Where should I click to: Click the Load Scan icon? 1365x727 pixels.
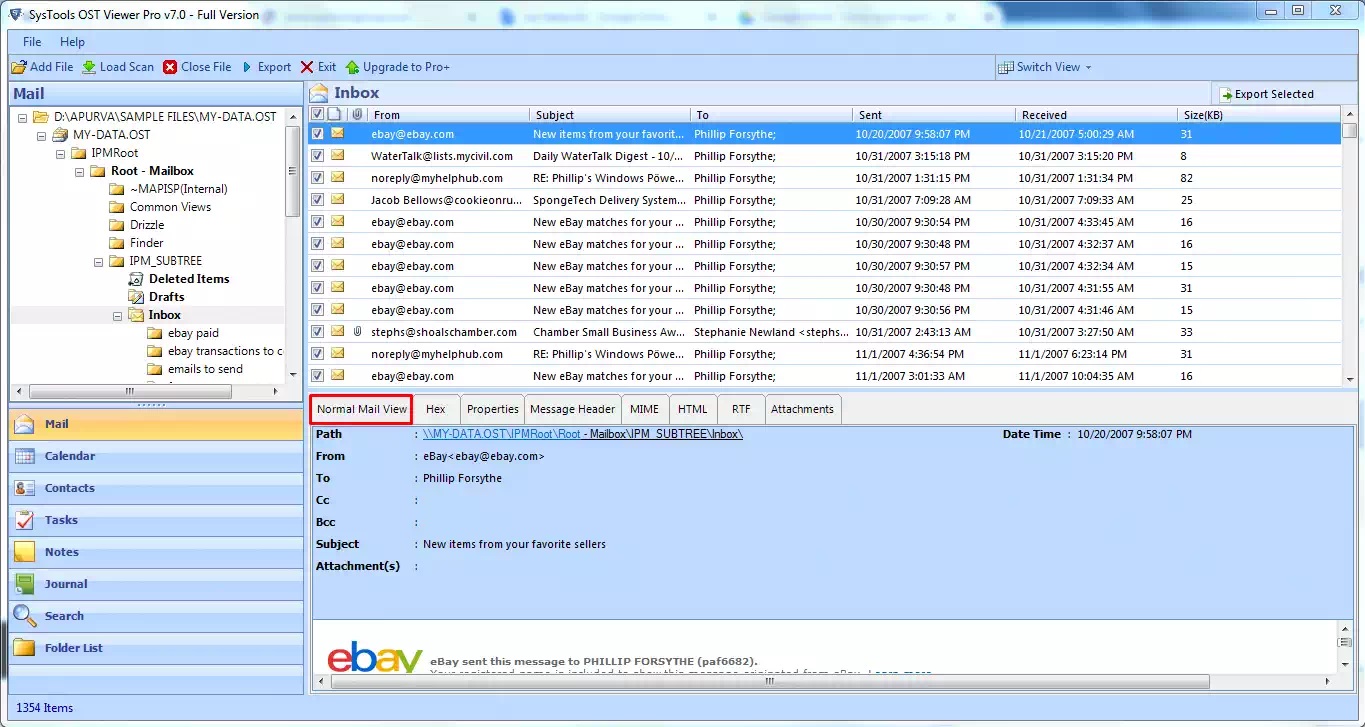89,67
